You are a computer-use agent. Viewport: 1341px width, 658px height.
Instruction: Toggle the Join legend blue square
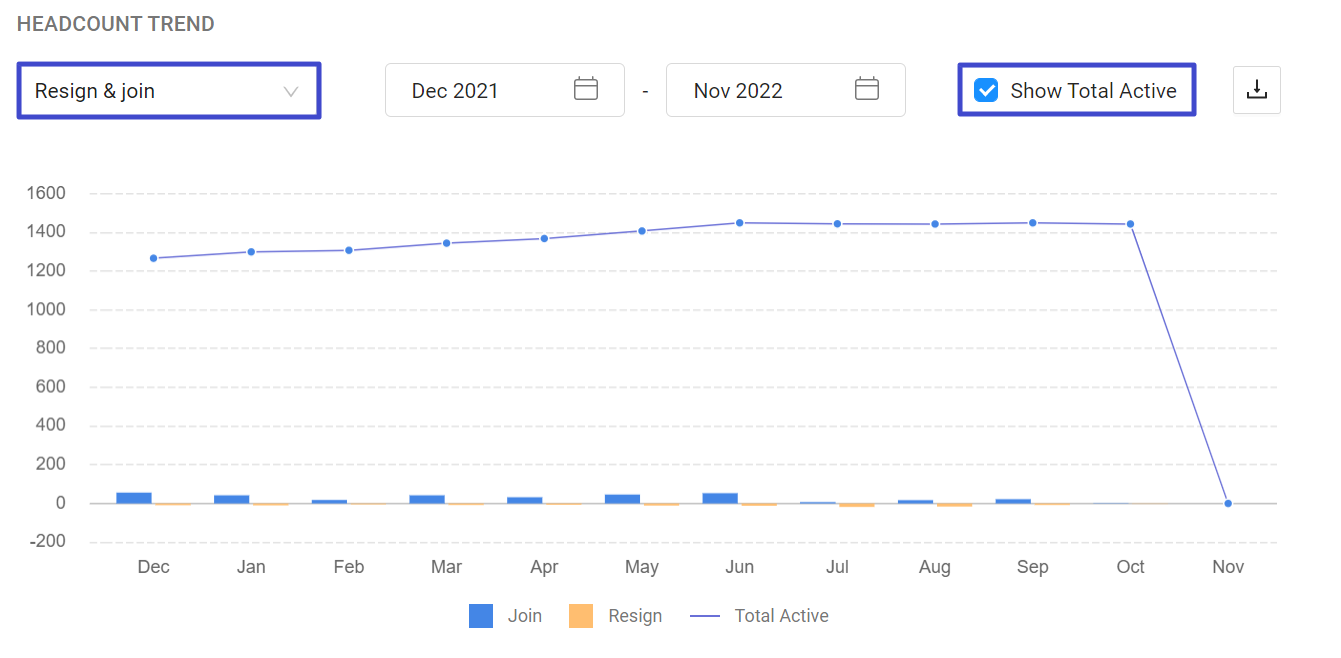coord(481,616)
